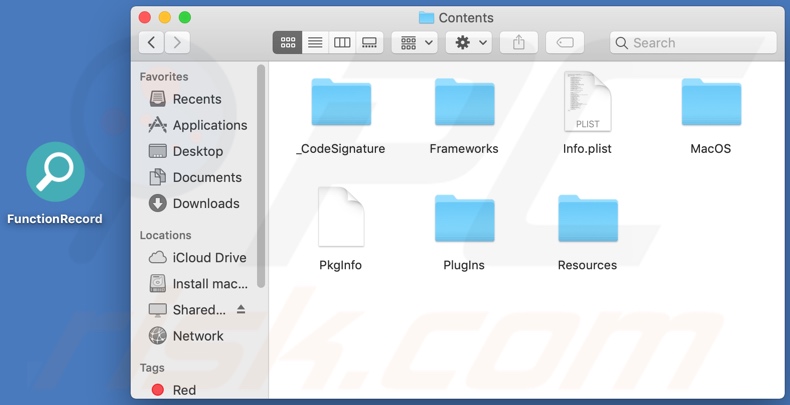Switch to gallery view mode
790x405 pixels.
tap(369, 43)
